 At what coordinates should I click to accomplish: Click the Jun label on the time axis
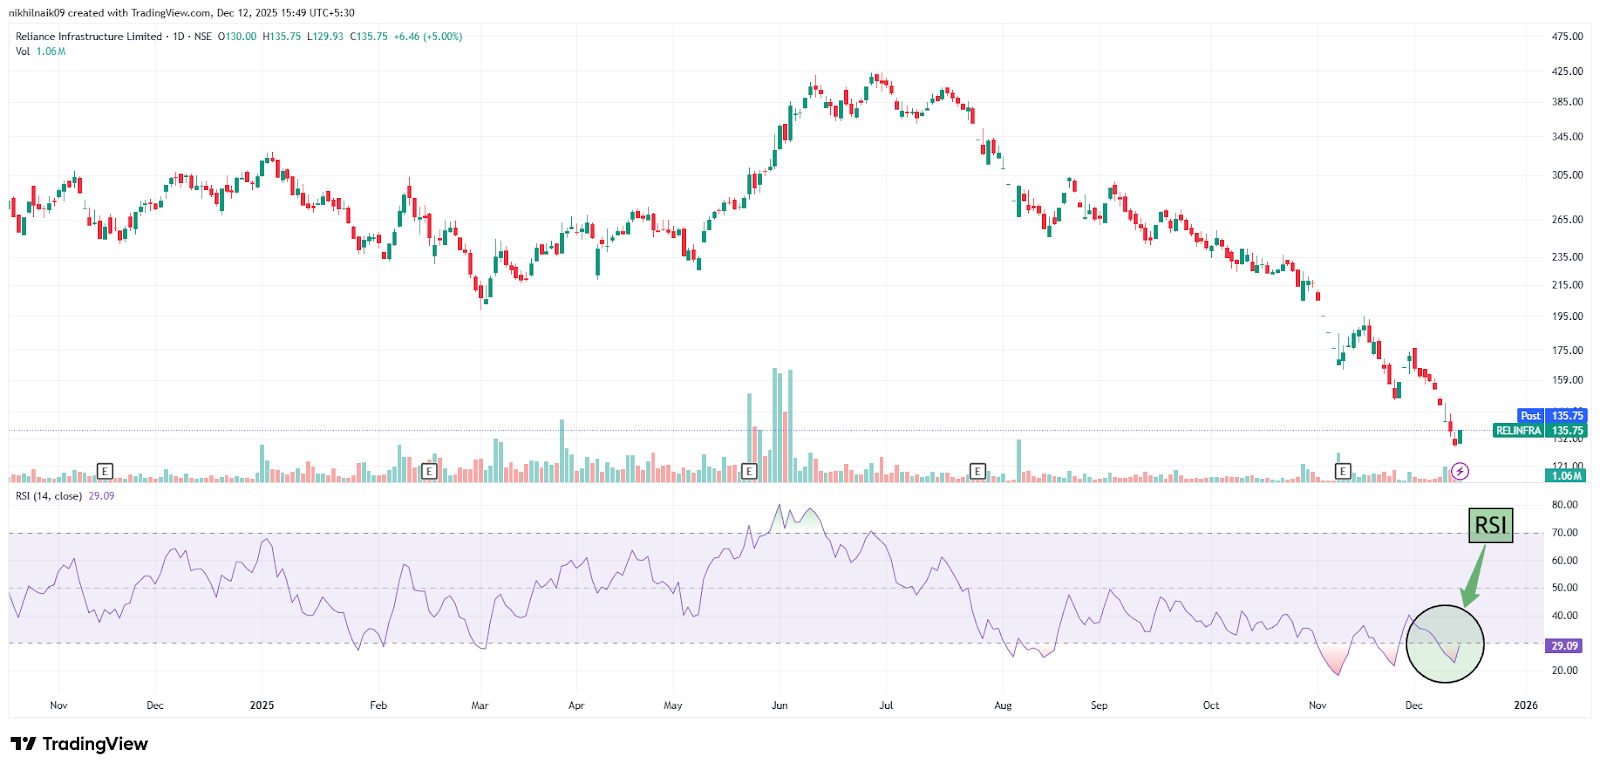(780, 705)
